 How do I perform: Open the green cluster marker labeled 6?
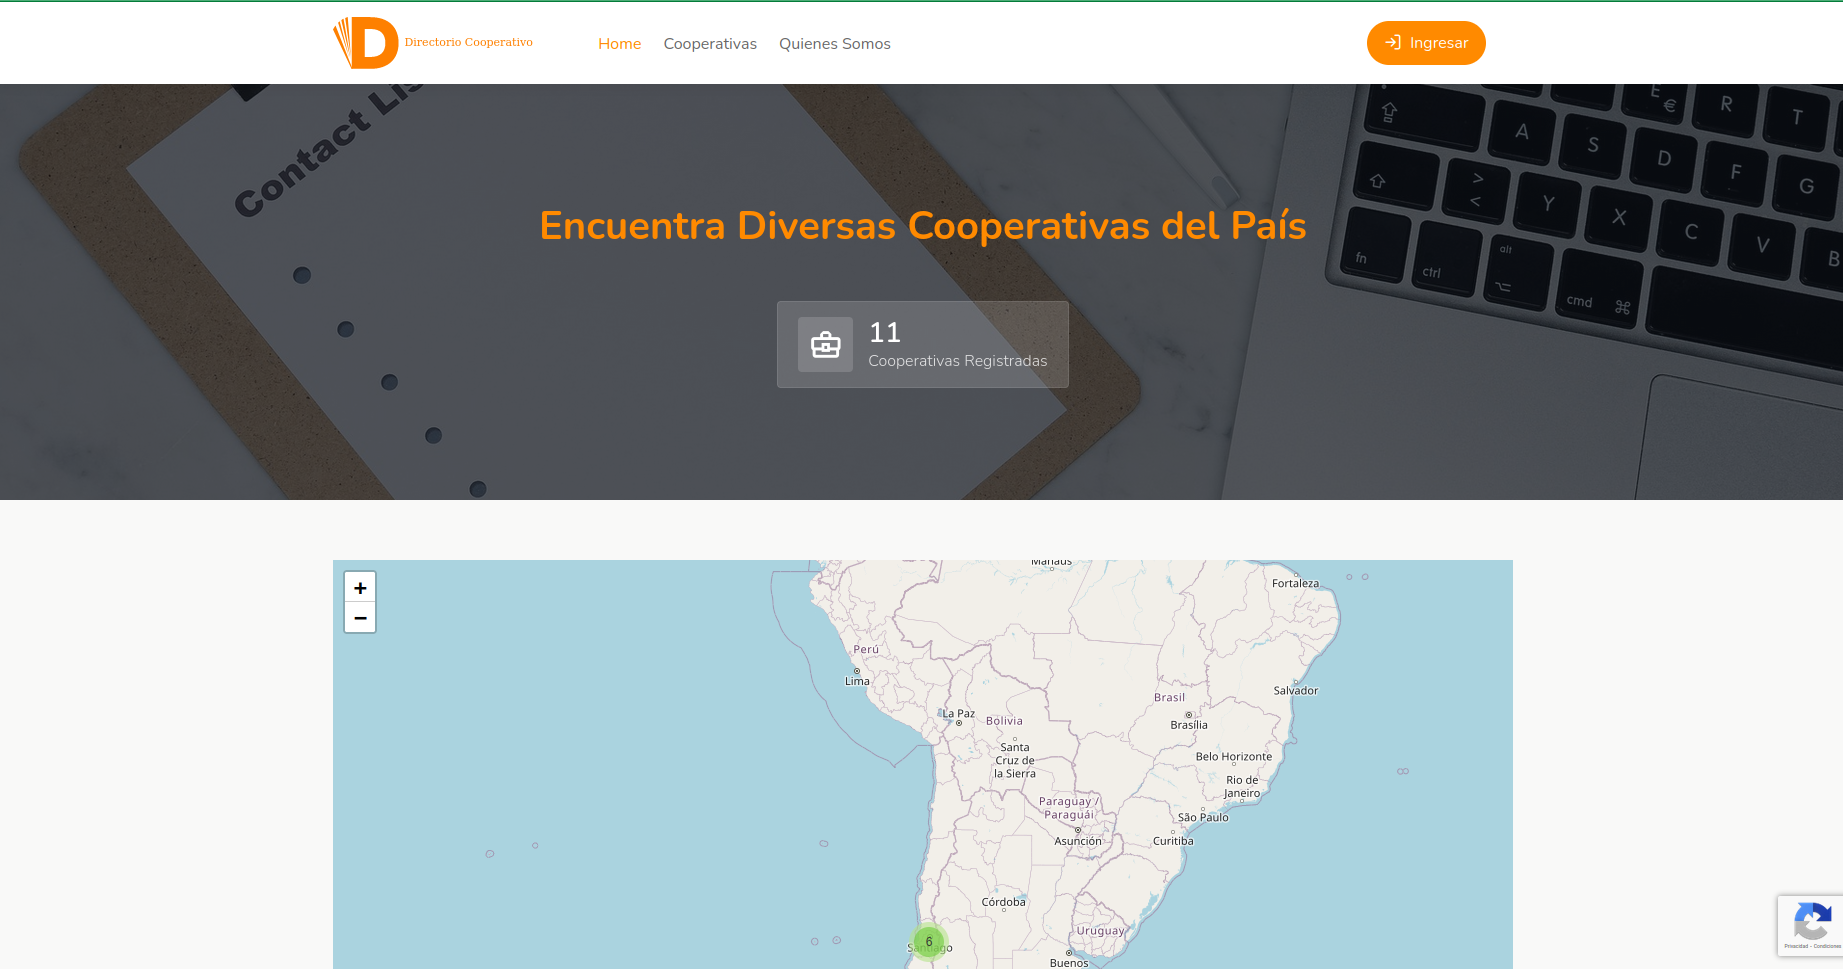tap(929, 942)
